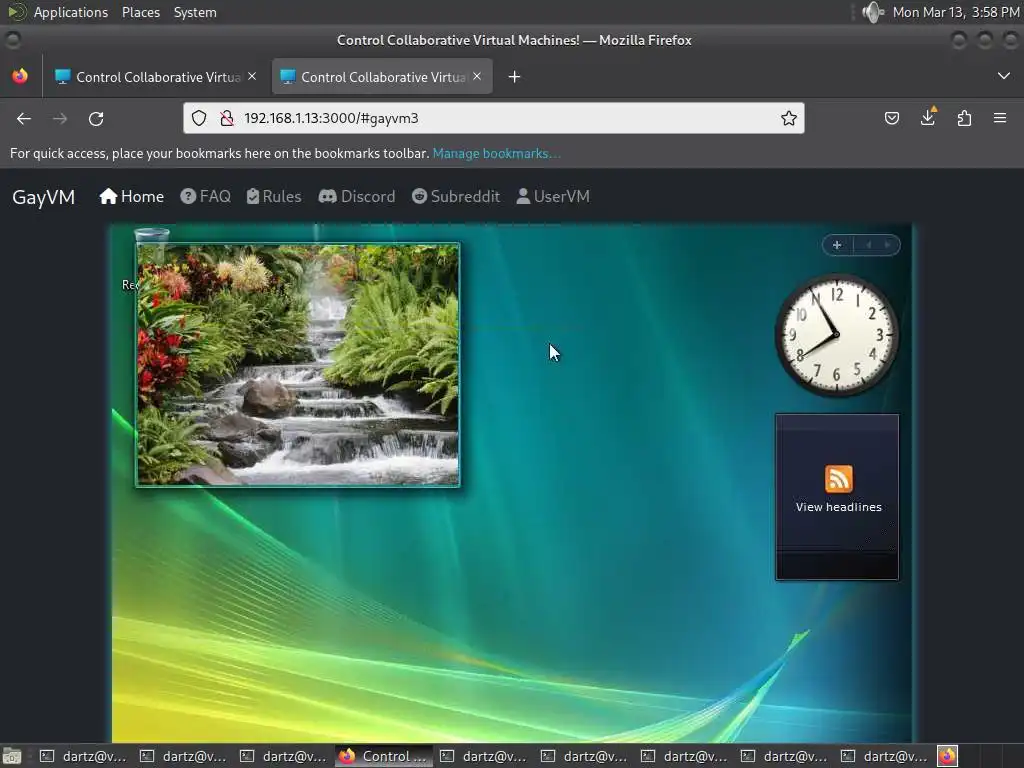Click the sidebar previous gadgets arrow

[869, 245]
